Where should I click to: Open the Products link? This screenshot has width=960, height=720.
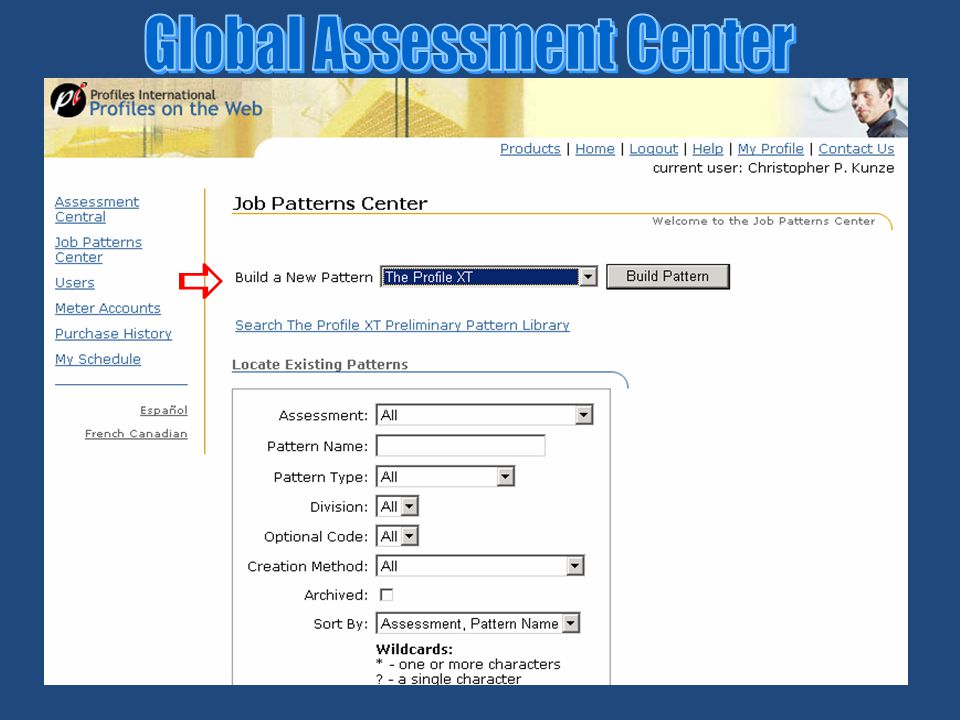tap(530, 149)
